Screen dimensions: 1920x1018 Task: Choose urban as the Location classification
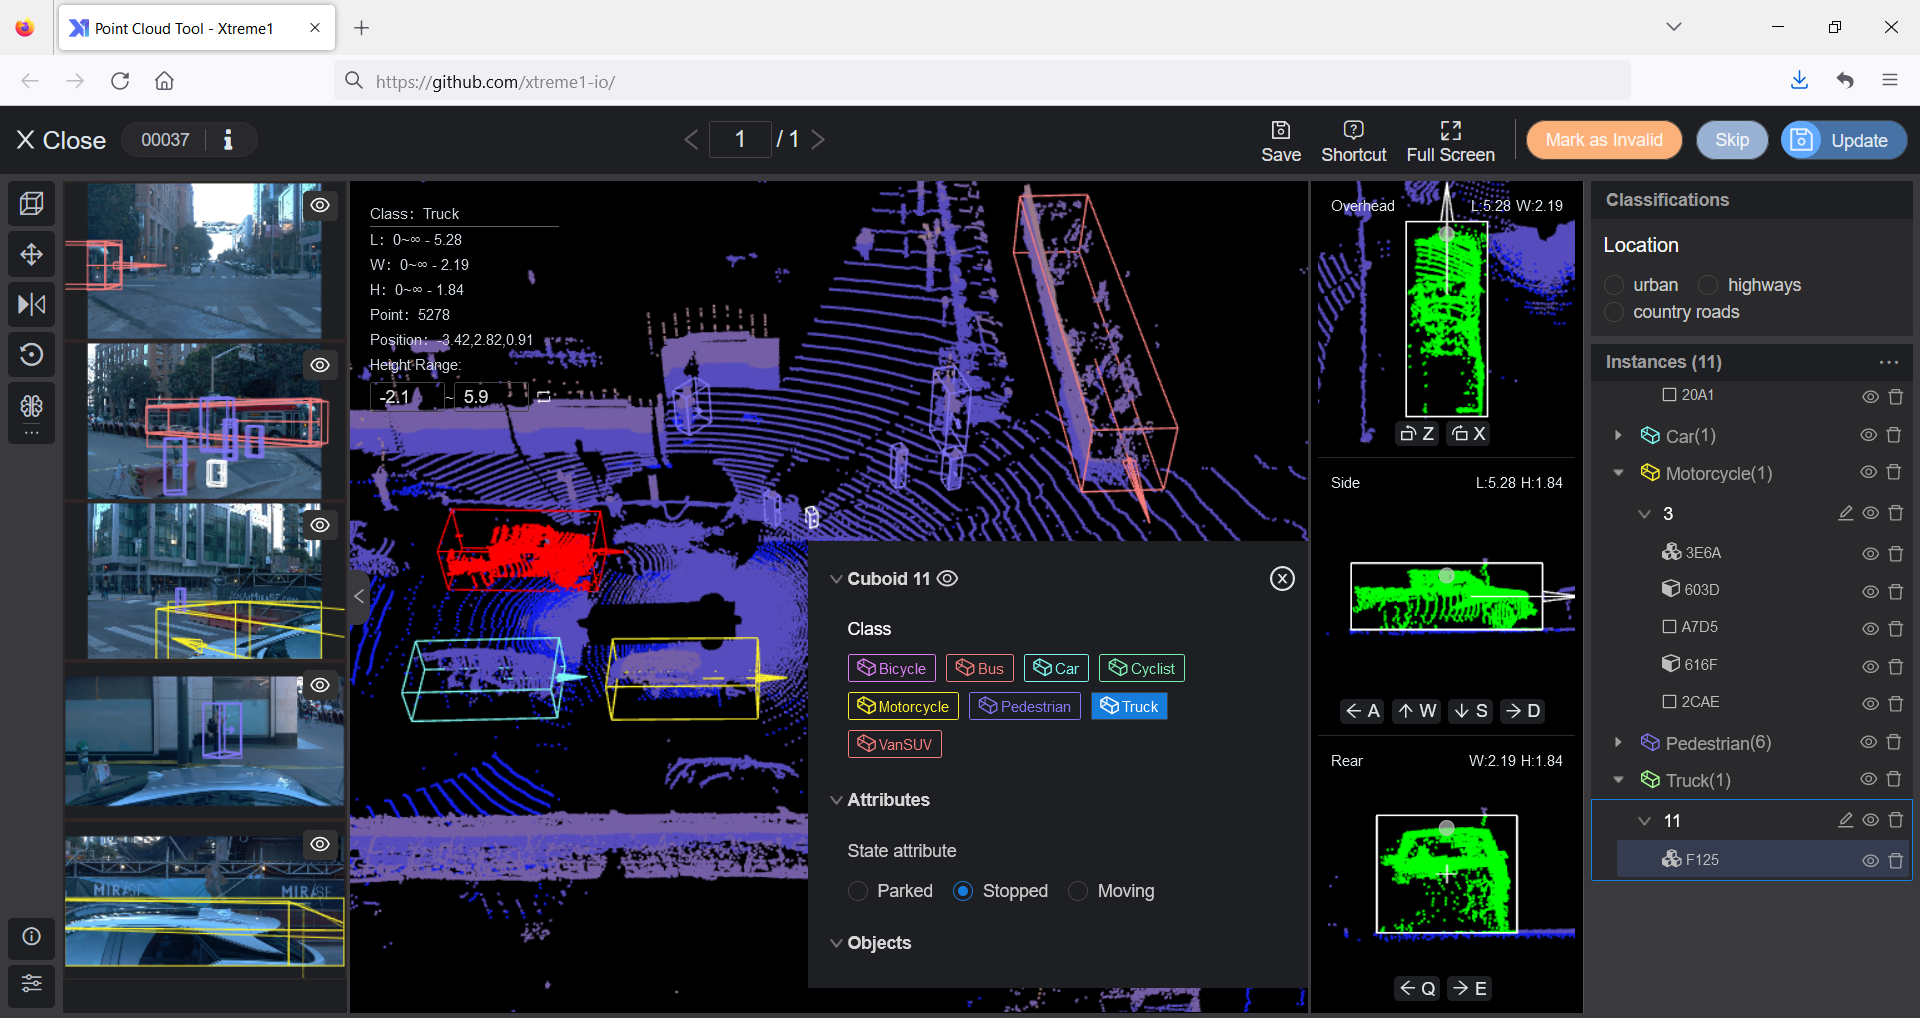click(x=1614, y=285)
